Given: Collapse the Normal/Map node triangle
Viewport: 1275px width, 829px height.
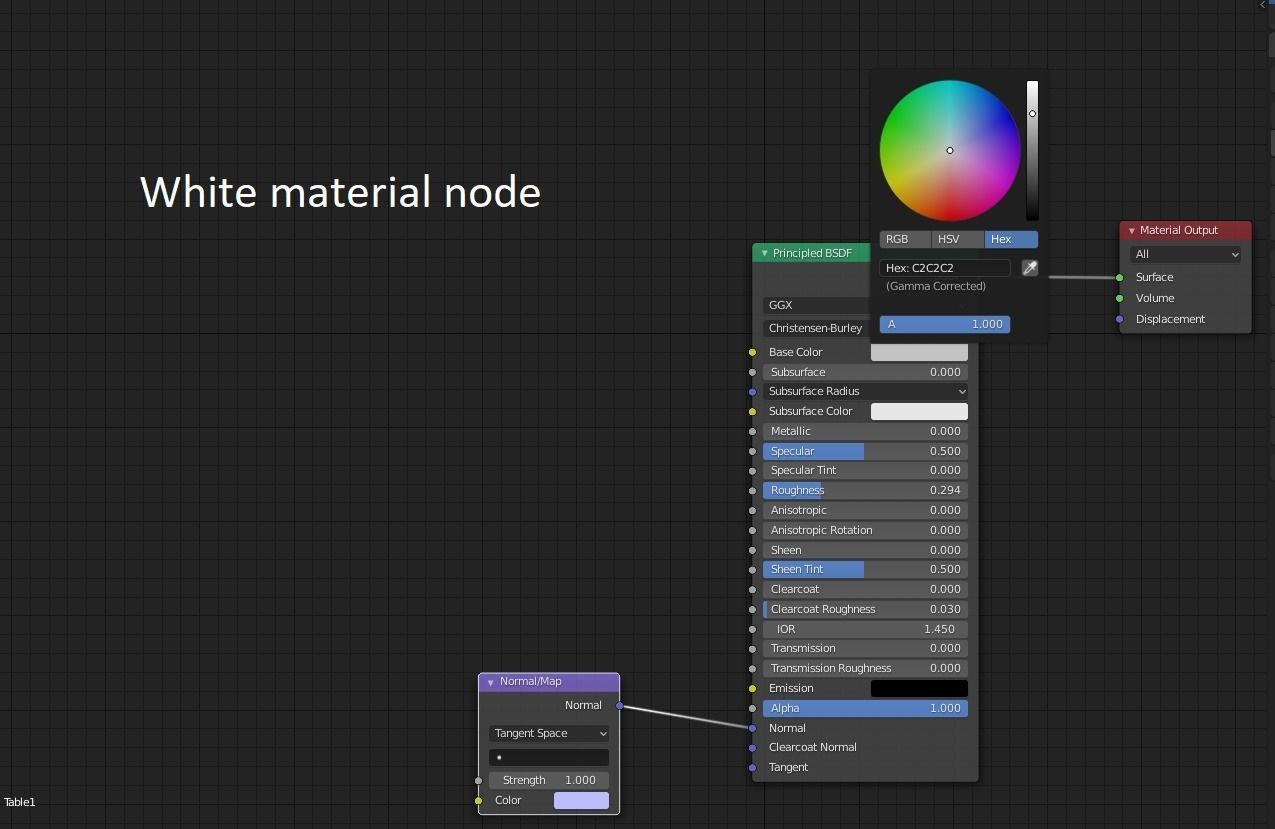Looking at the screenshot, I should pyautogui.click(x=490, y=682).
